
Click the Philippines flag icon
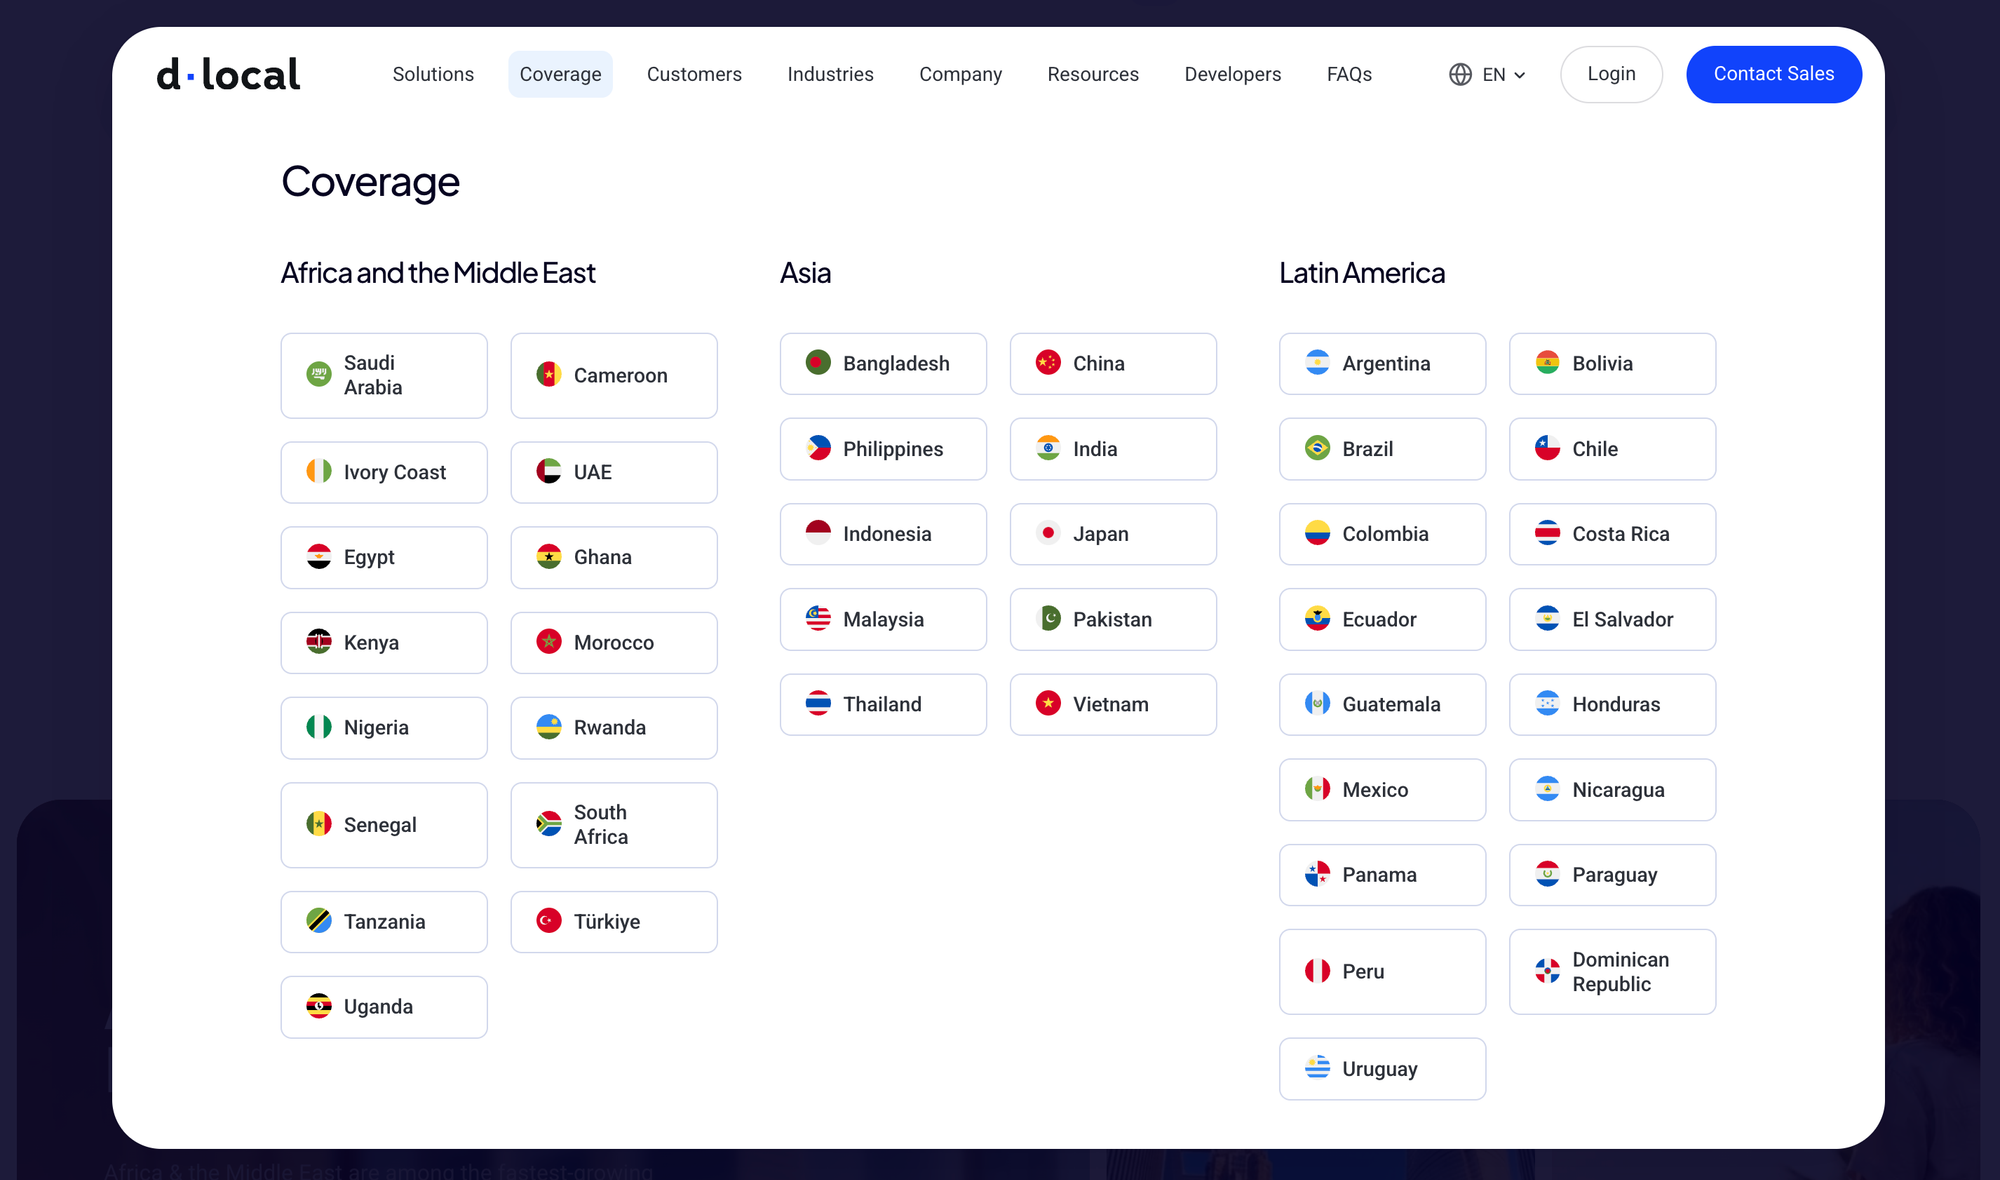click(818, 448)
